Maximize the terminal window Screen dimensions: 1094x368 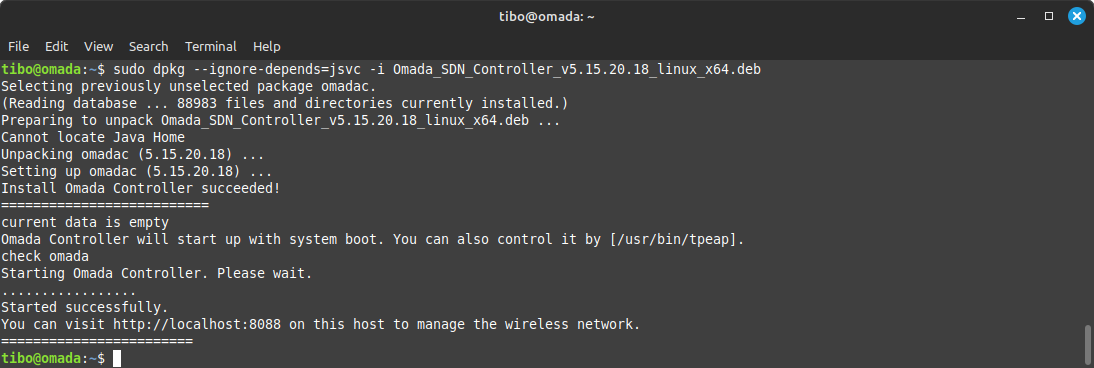click(1049, 16)
